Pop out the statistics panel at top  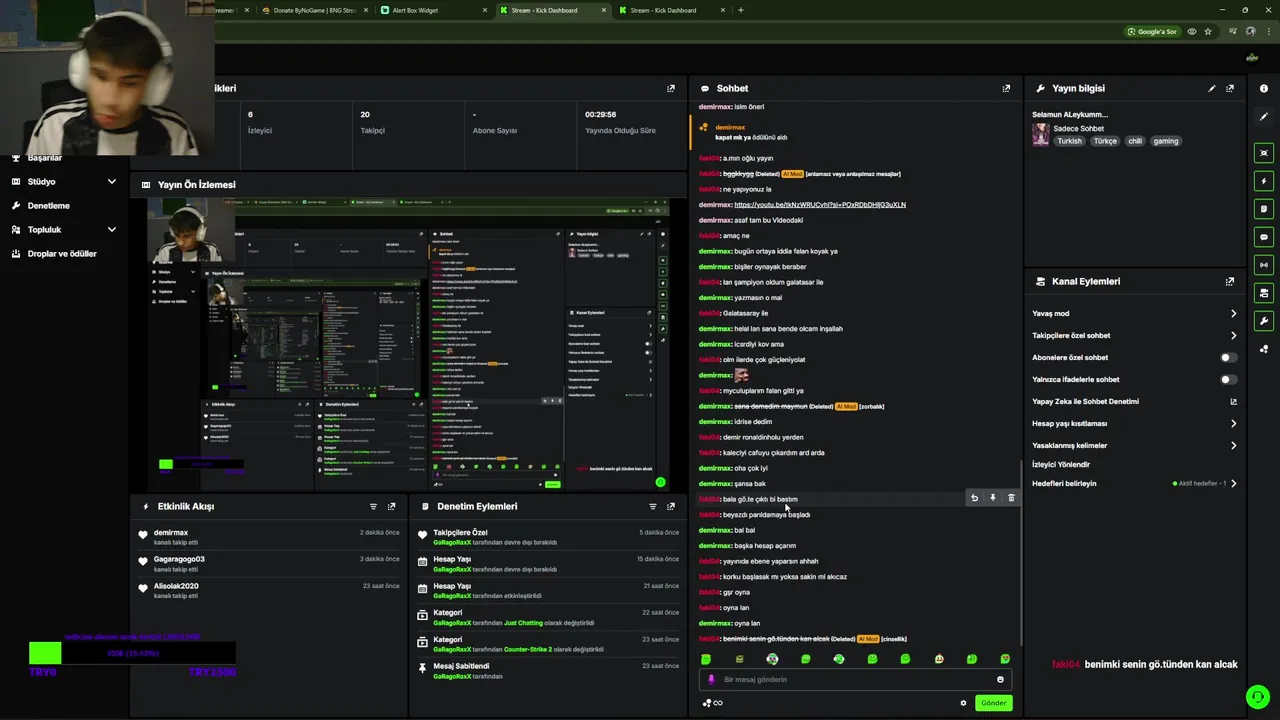tap(671, 88)
